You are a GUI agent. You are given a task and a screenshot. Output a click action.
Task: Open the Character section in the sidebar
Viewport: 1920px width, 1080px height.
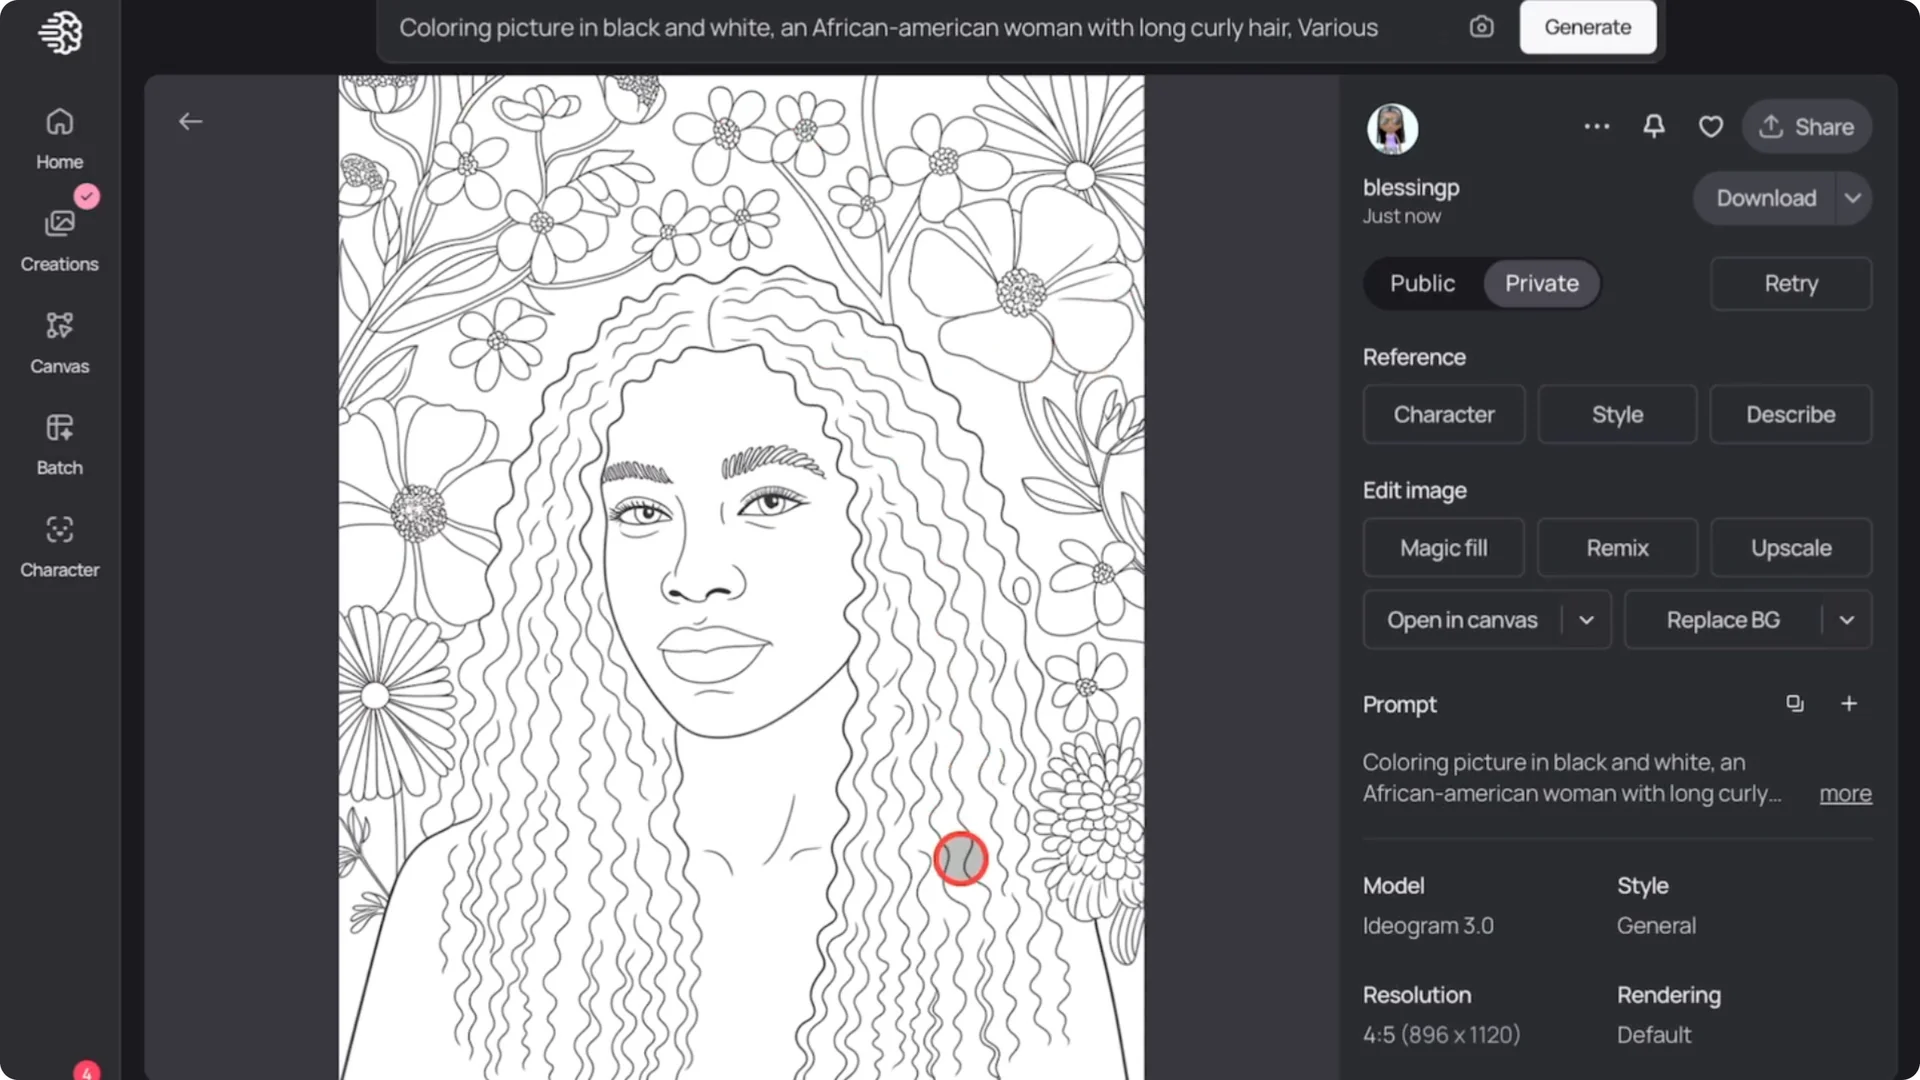pyautogui.click(x=59, y=545)
